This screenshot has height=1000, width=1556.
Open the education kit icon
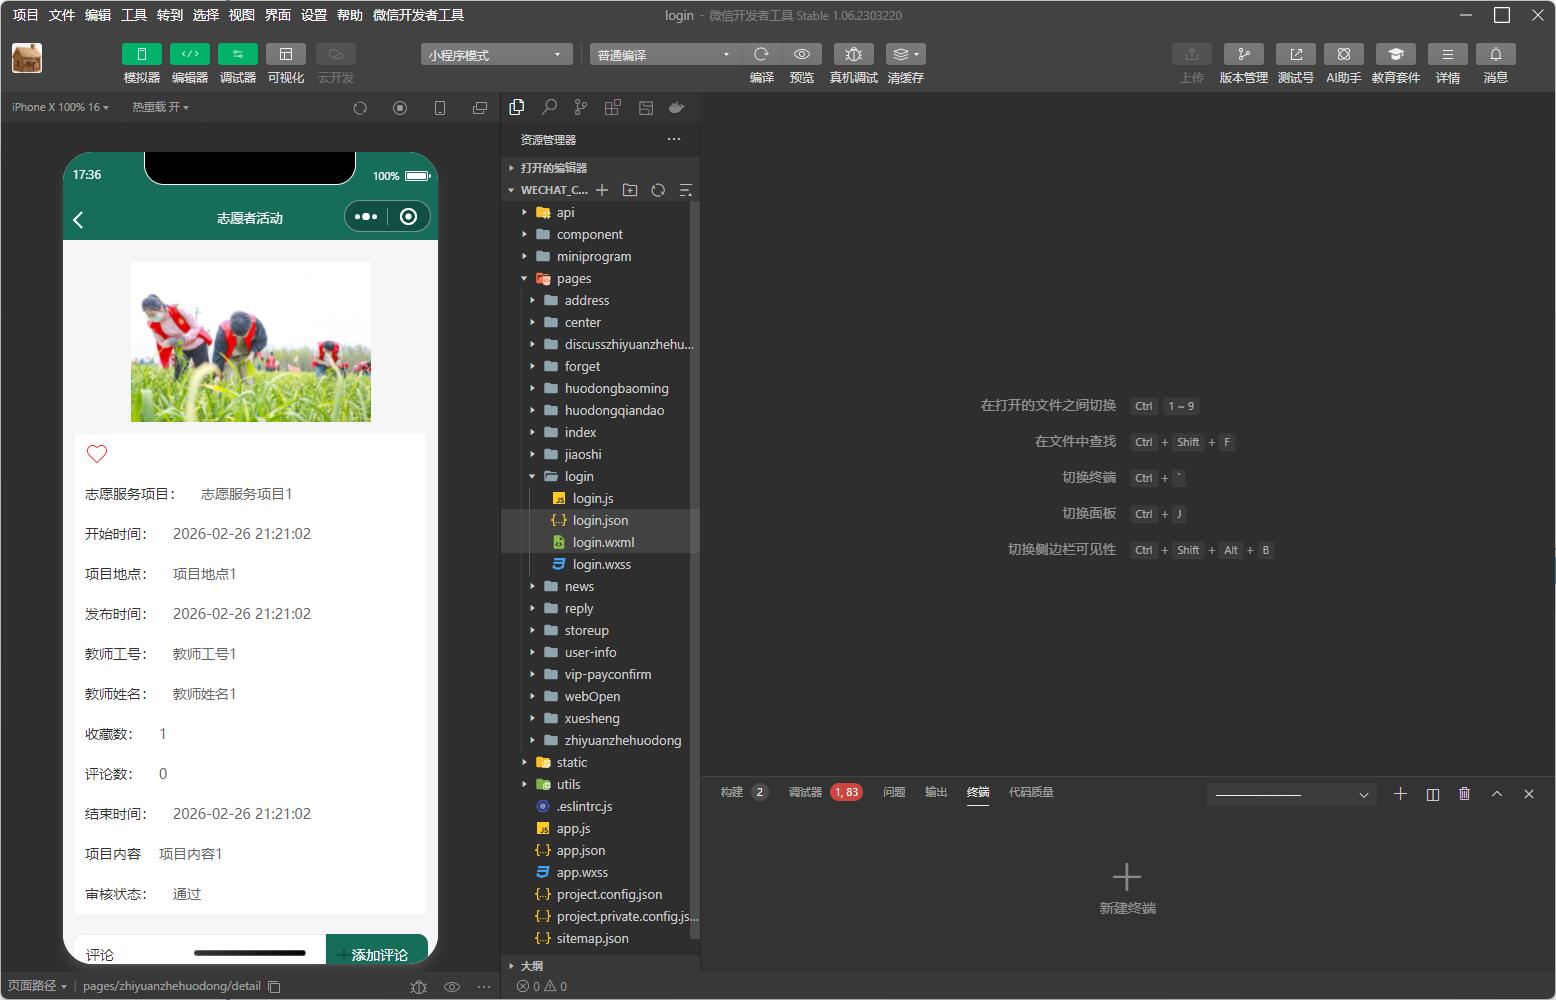click(x=1396, y=54)
